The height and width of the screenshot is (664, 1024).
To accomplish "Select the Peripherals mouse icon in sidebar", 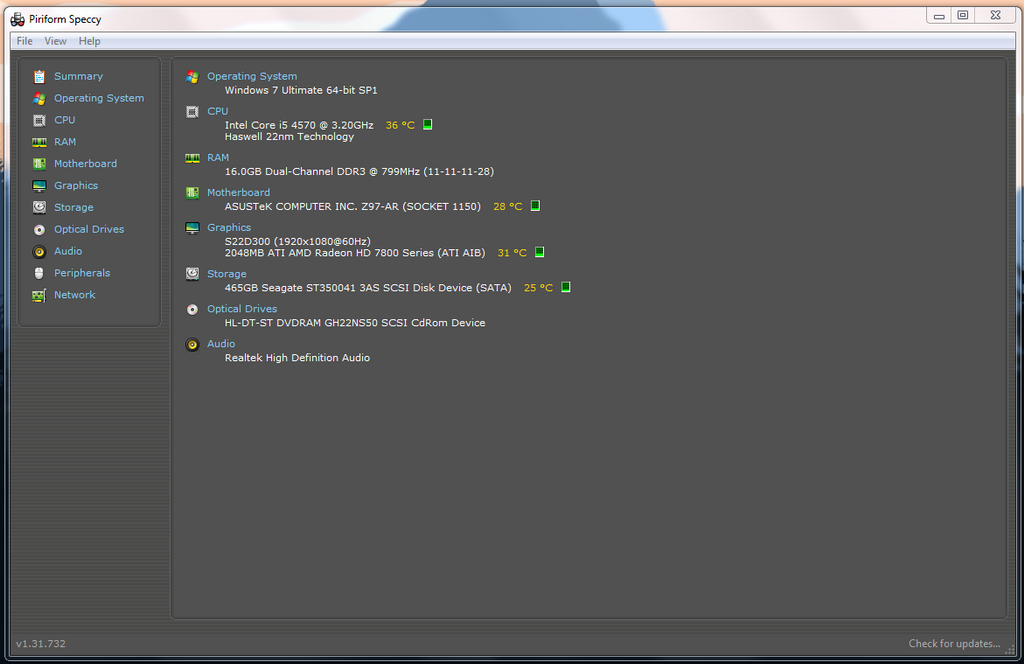I will coord(39,274).
